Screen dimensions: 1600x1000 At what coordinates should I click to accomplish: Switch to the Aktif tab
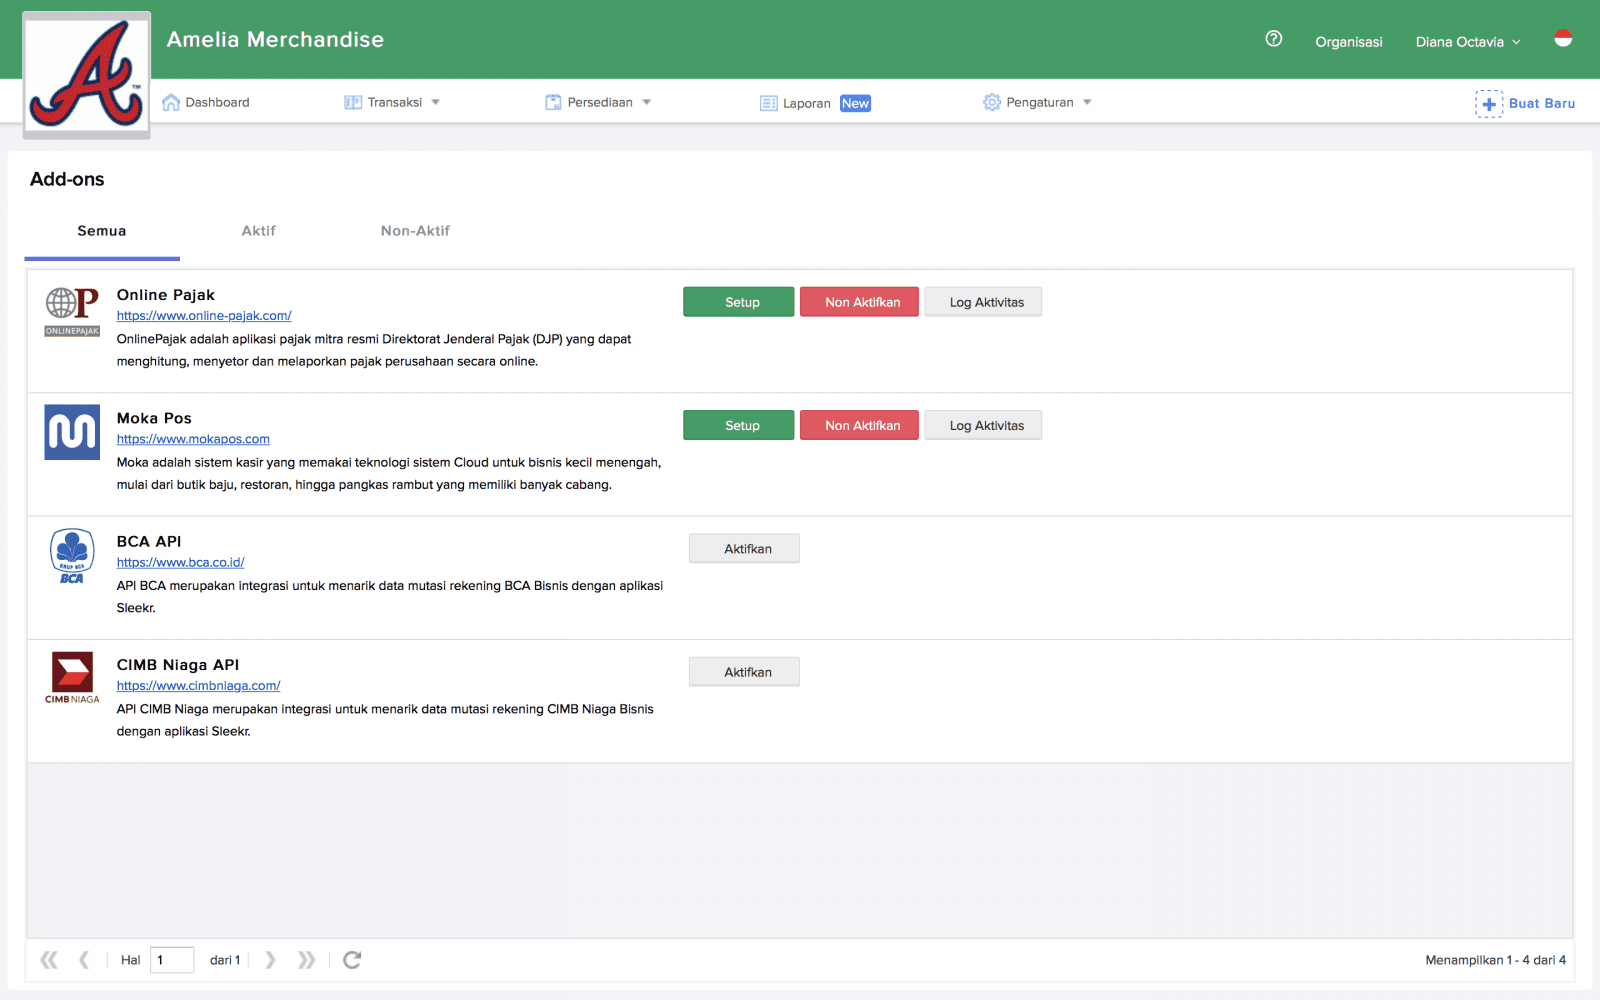(258, 231)
